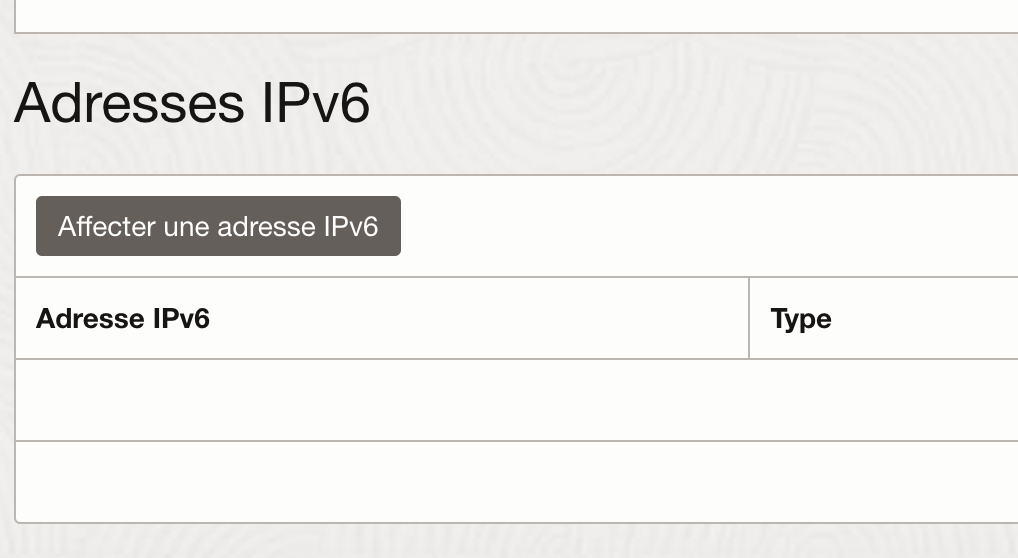
Task: Select first empty row under Adresse IPv6
Action: [x=382, y=400]
